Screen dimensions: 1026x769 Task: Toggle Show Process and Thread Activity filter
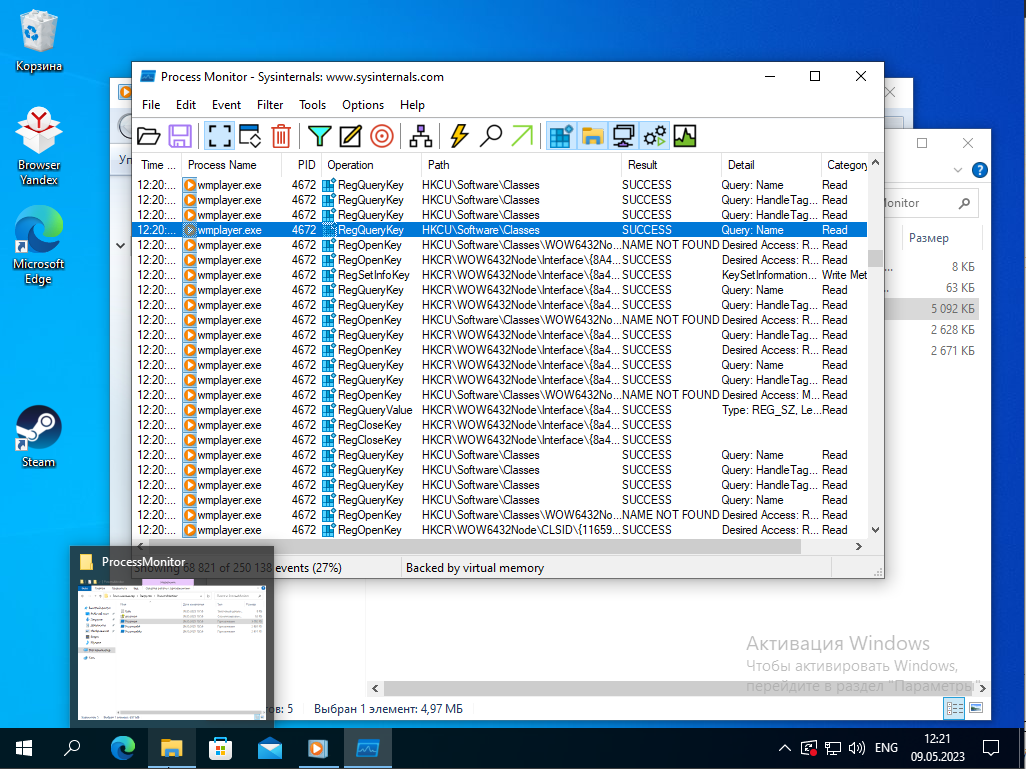click(x=654, y=136)
